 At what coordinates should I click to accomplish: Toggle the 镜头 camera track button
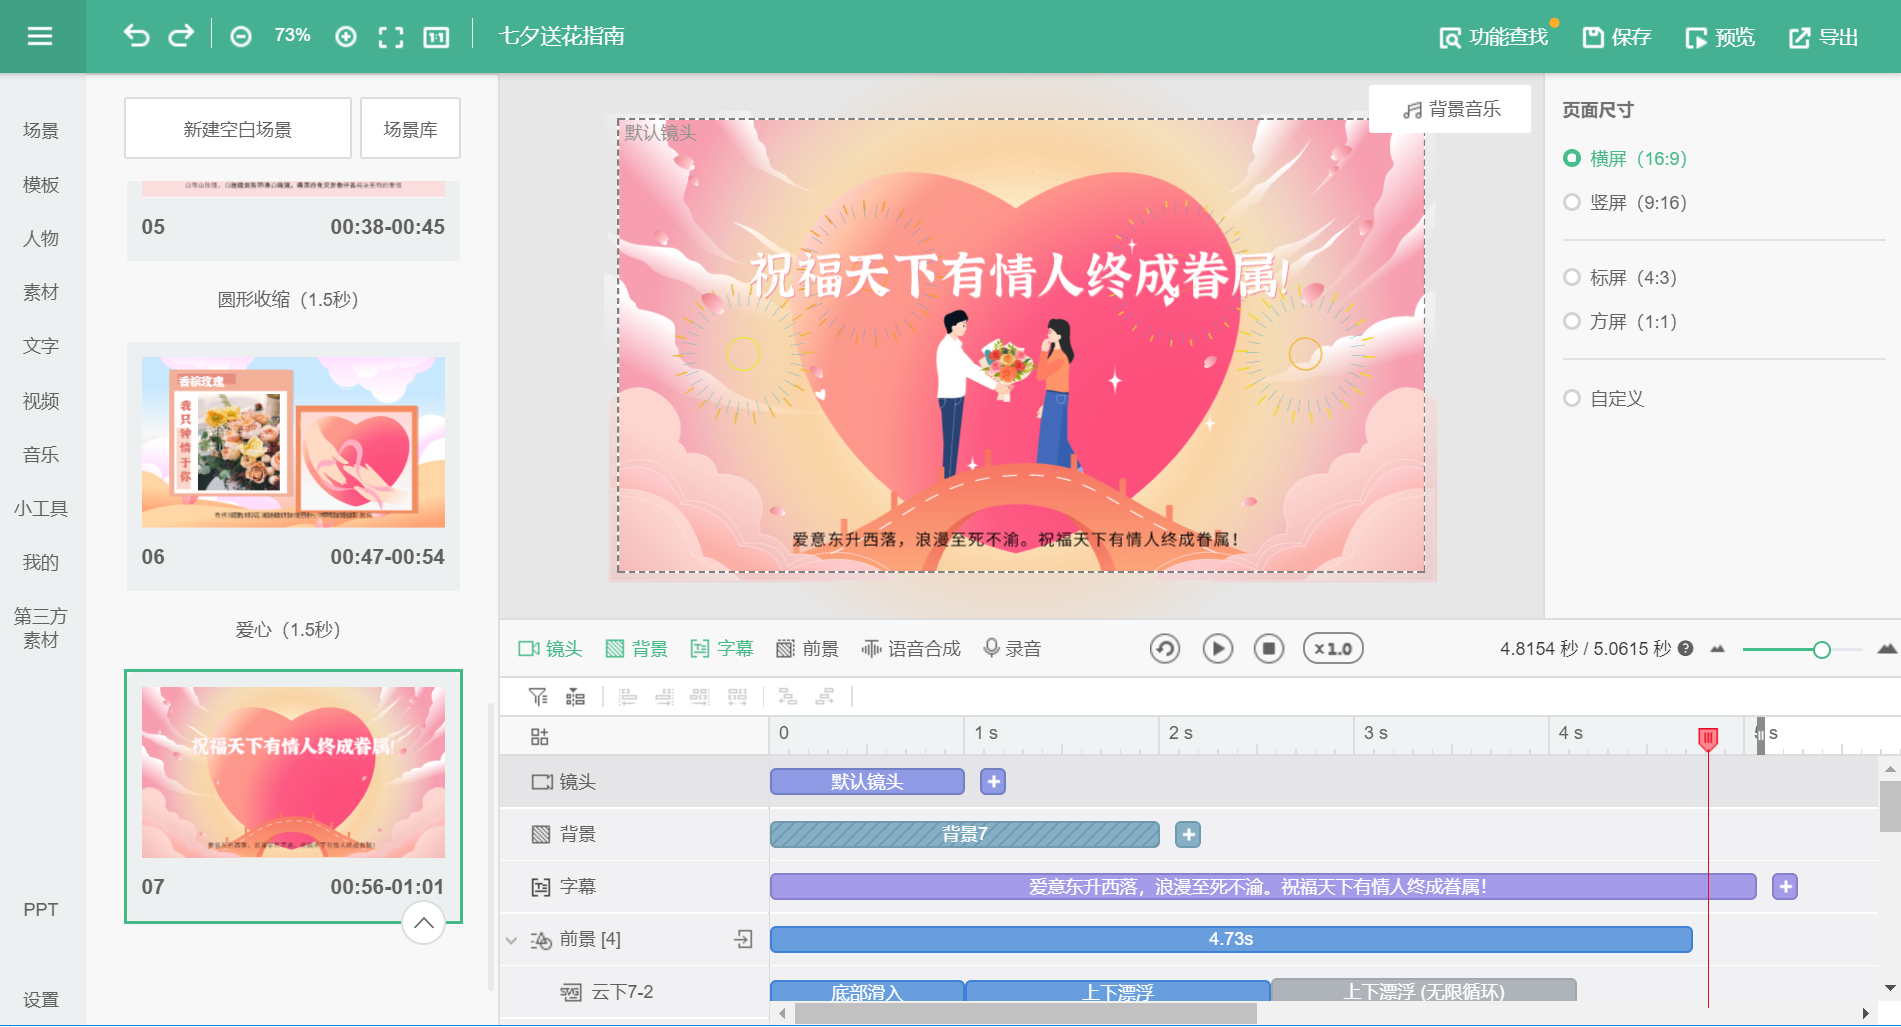coord(550,648)
